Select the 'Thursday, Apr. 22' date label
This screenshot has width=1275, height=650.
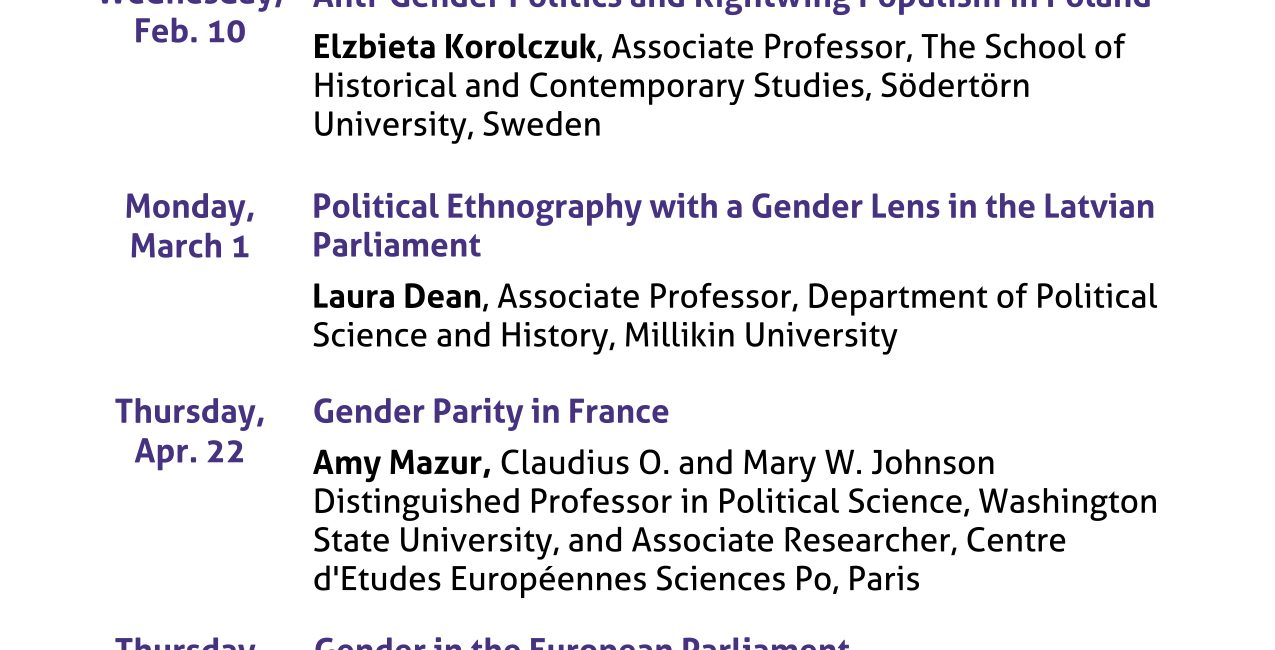pyautogui.click(x=190, y=431)
